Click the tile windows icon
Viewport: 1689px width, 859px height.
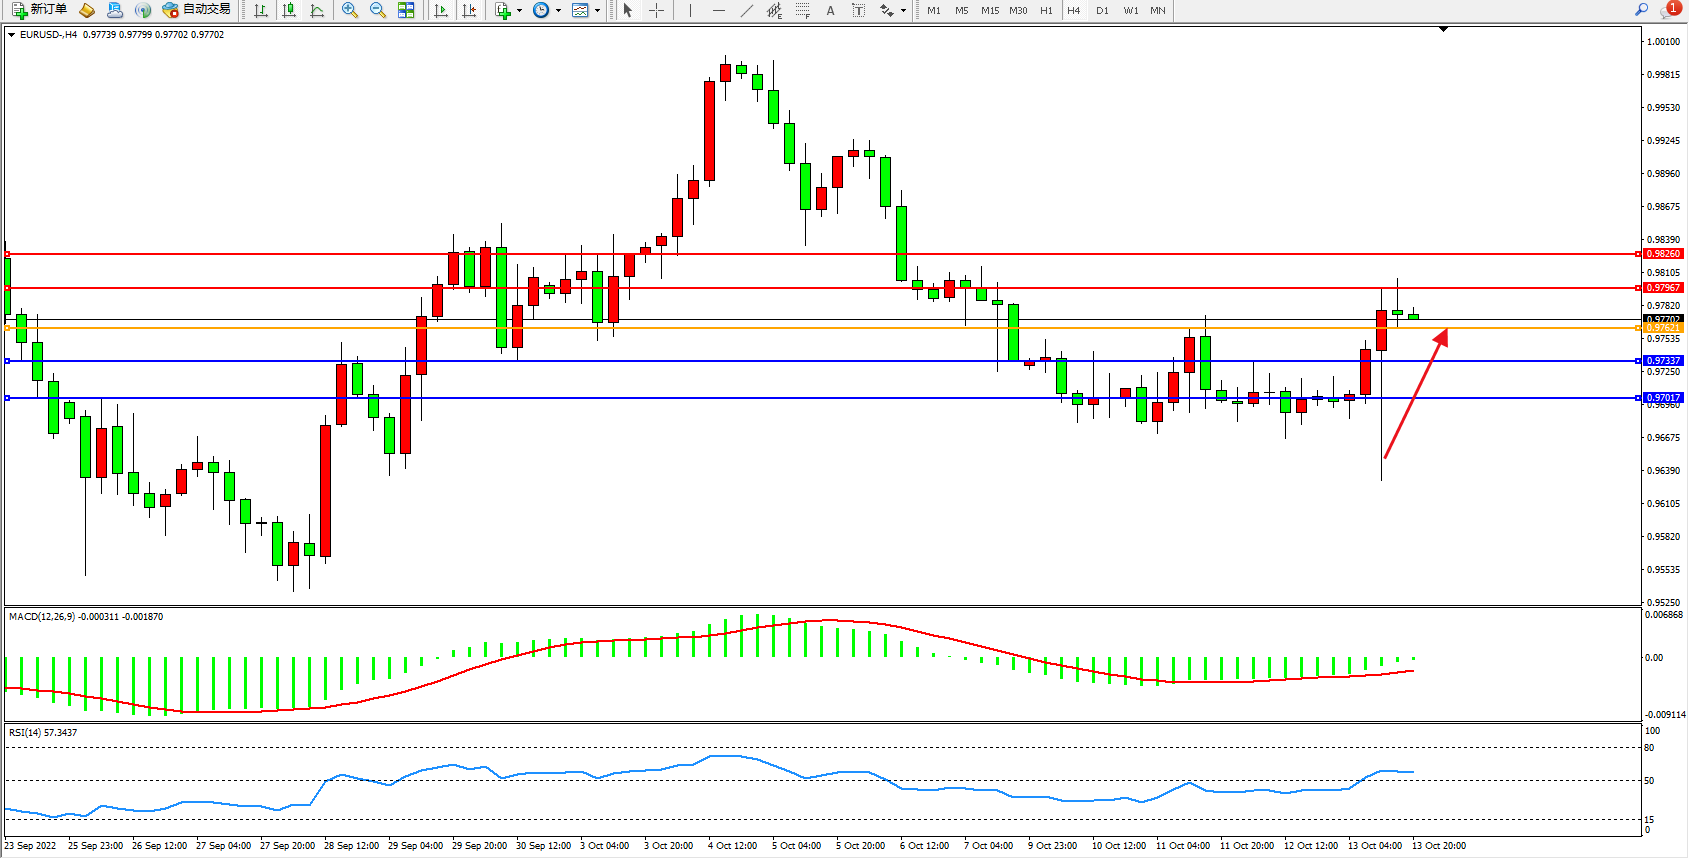tap(406, 10)
